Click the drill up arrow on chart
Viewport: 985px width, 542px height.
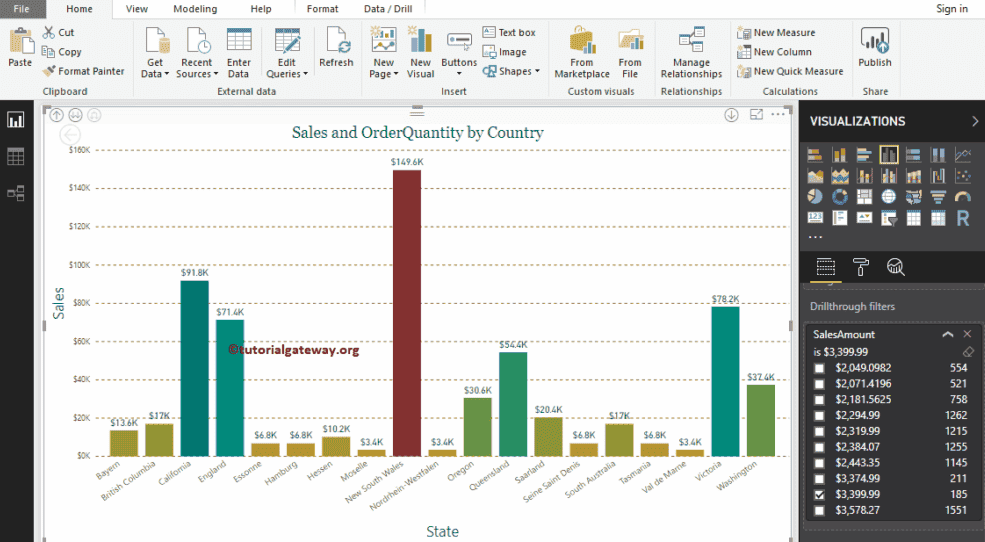[x=57, y=116]
